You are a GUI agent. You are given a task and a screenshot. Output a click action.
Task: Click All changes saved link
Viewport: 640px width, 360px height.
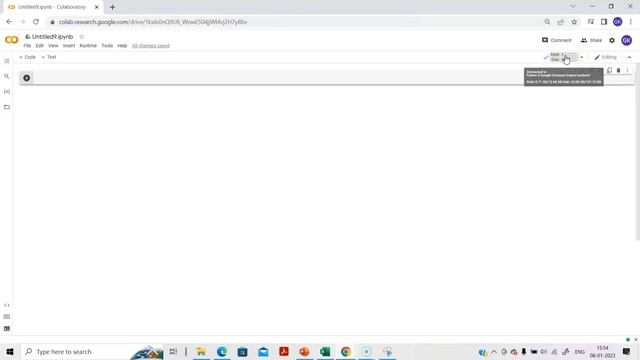pyautogui.click(x=151, y=46)
